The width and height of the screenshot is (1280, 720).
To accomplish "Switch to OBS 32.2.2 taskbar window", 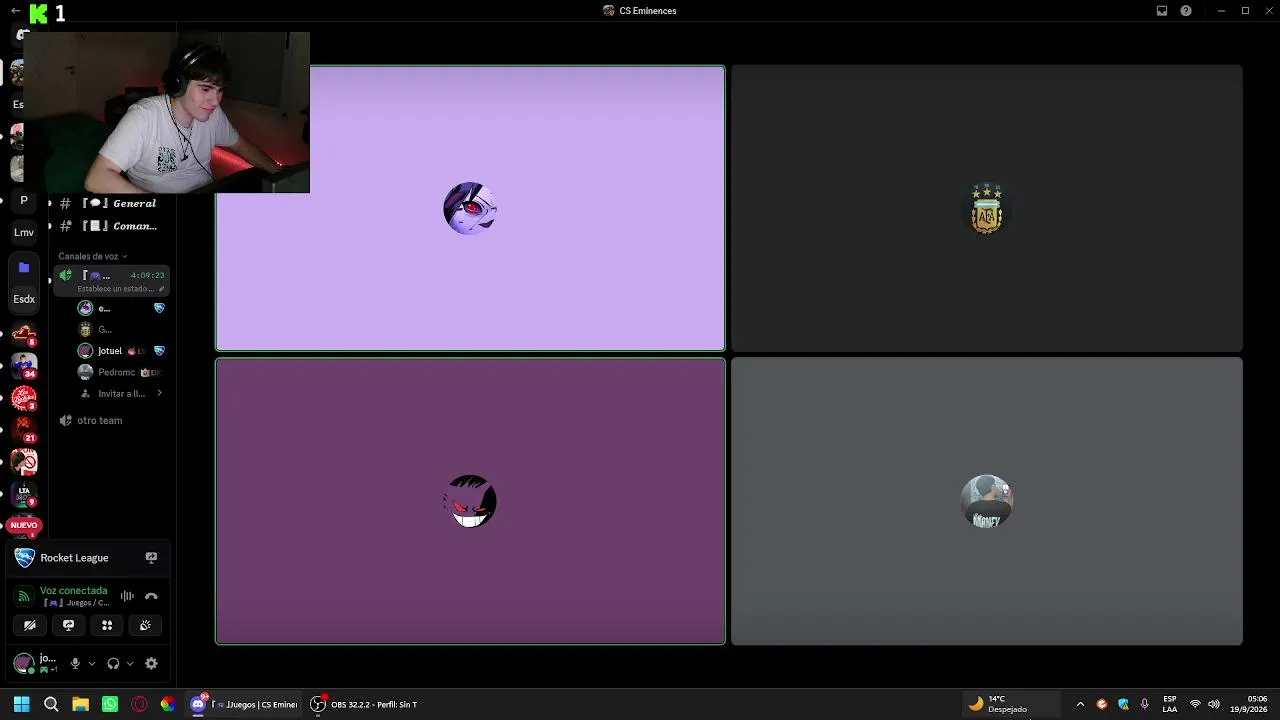I will click(364, 704).
